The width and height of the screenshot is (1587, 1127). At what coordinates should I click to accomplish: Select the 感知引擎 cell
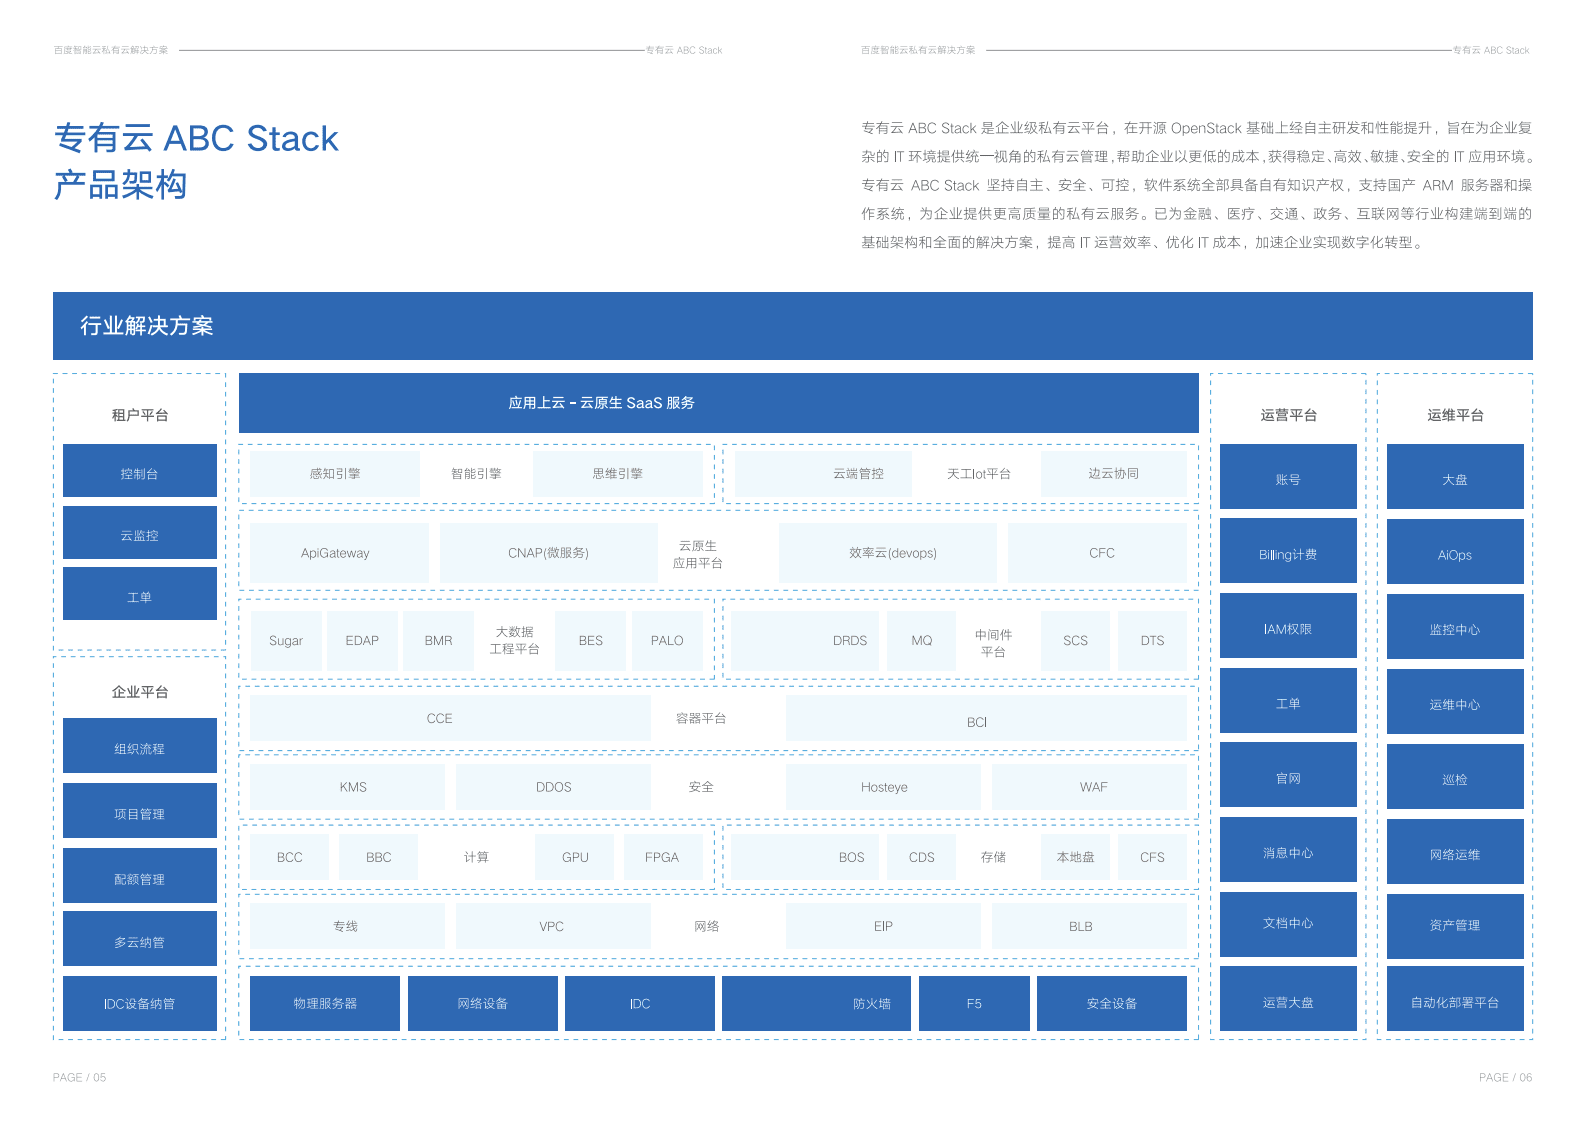click(x=335, y=474)
